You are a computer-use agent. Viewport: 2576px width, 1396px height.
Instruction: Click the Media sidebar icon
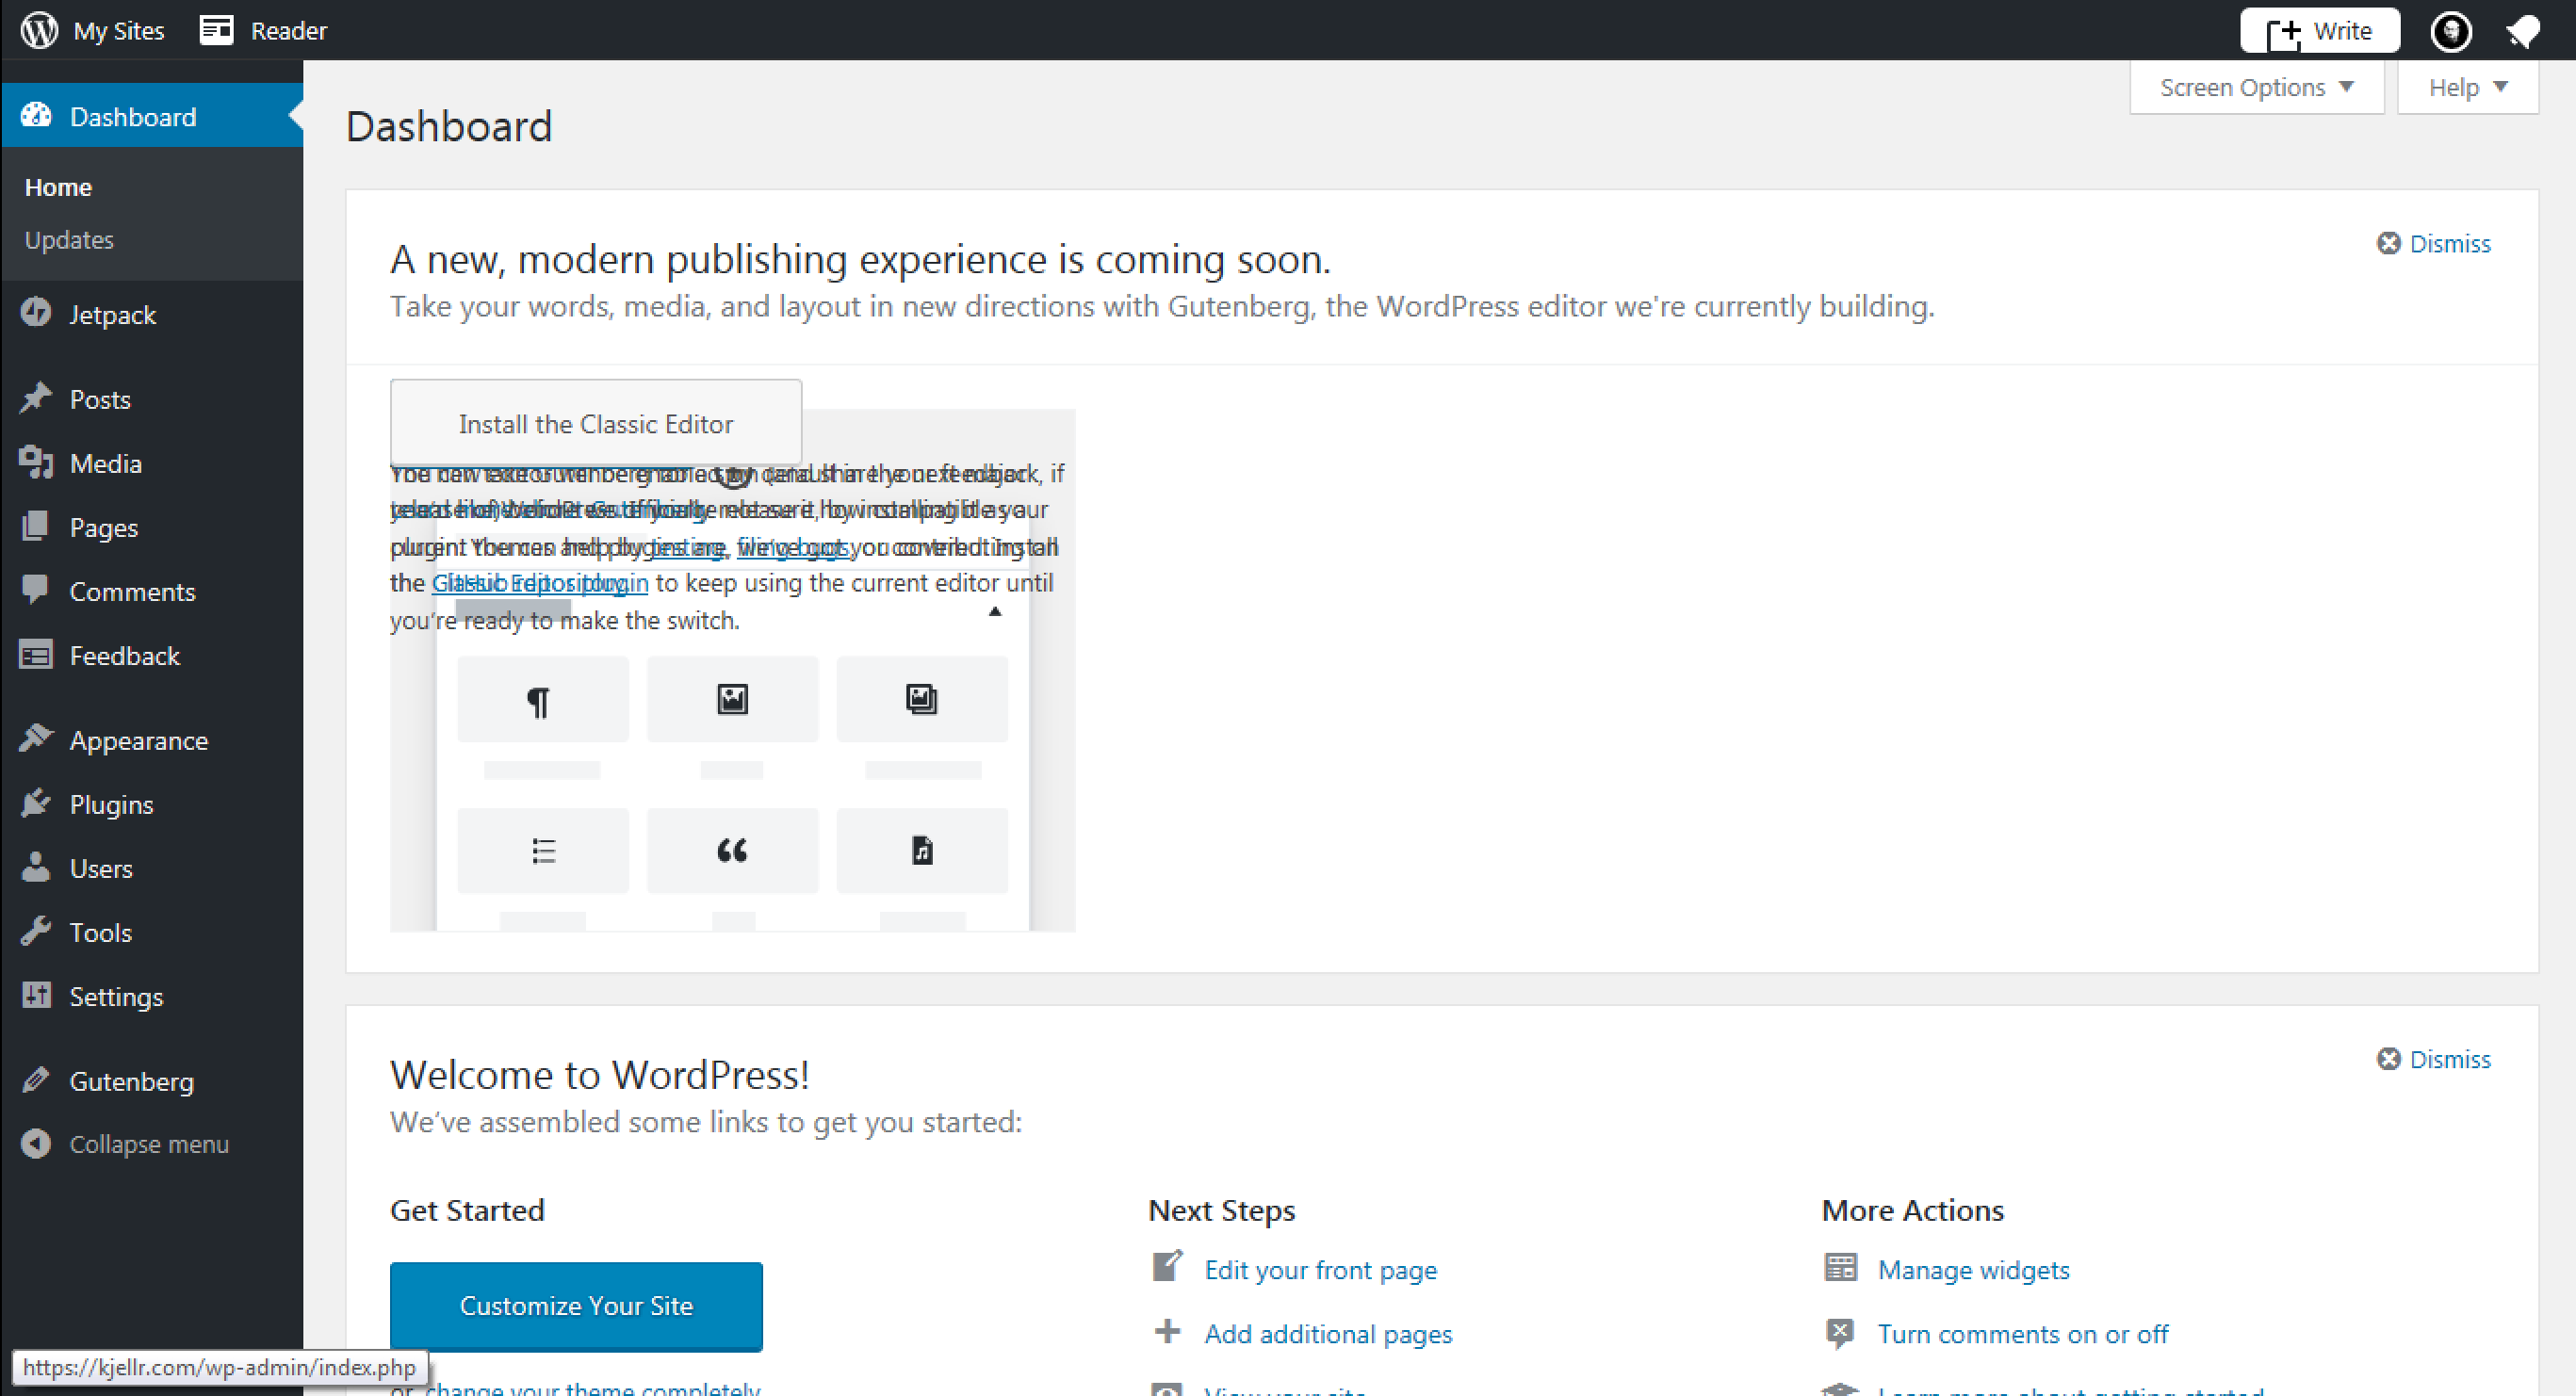coord(36,462)
